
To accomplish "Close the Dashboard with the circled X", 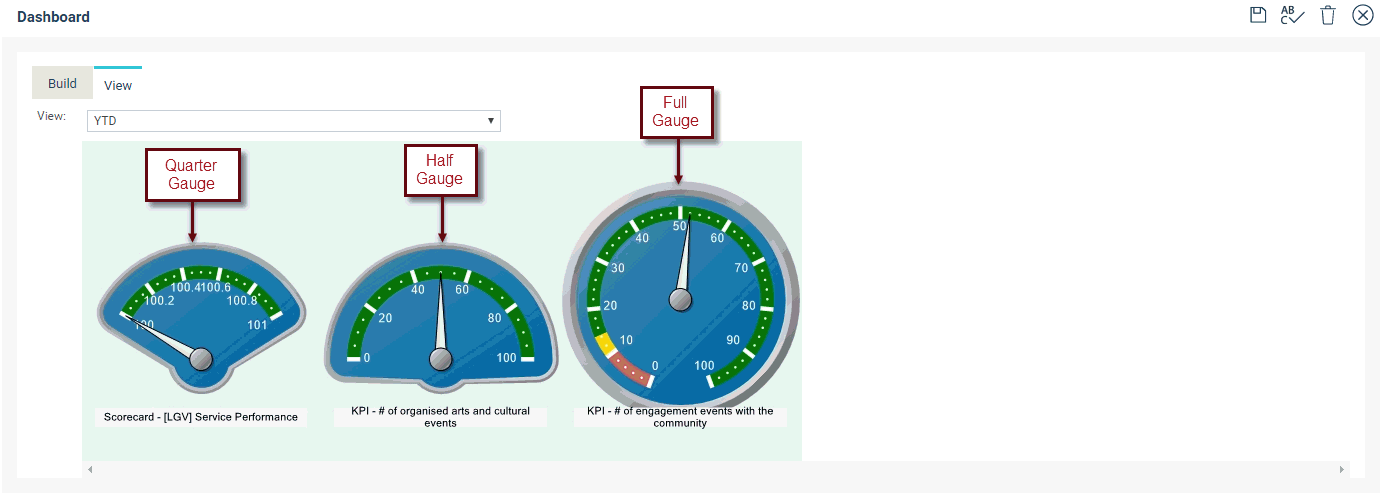I will pyautogui.click(x=1362, y=15).
